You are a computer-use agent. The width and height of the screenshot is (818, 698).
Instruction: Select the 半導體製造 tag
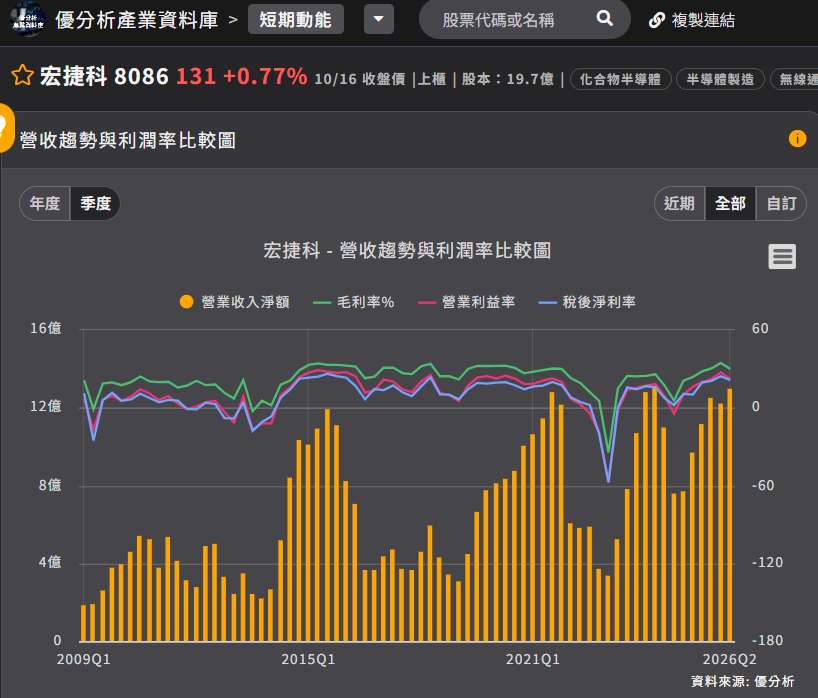720,79
